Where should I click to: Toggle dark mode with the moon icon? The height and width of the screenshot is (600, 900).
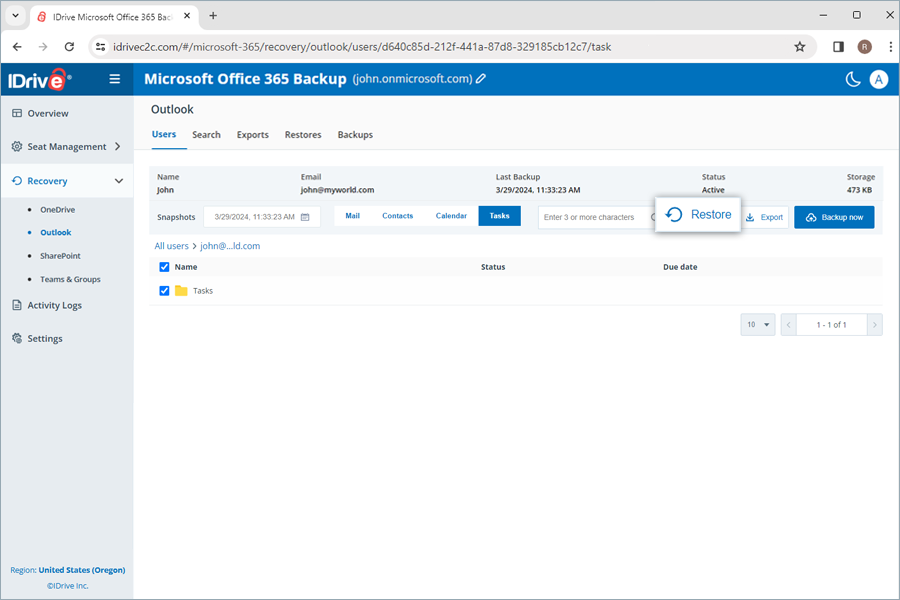click(x=853, y=79)
